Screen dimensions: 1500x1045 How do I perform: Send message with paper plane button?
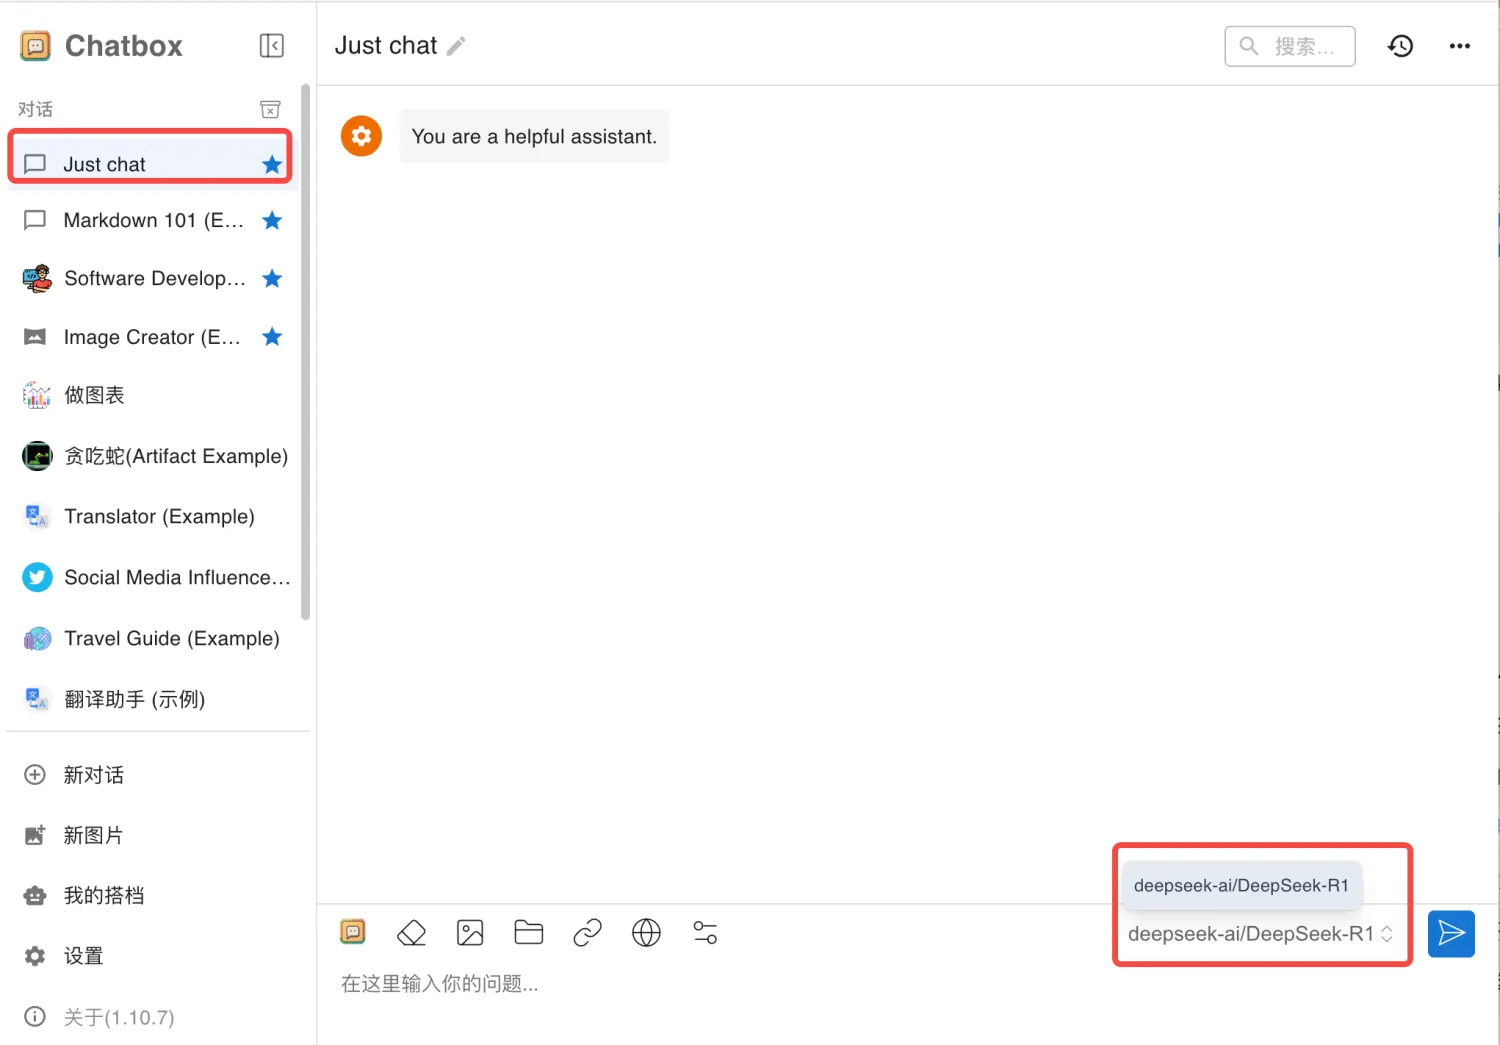pos(1451,934)
